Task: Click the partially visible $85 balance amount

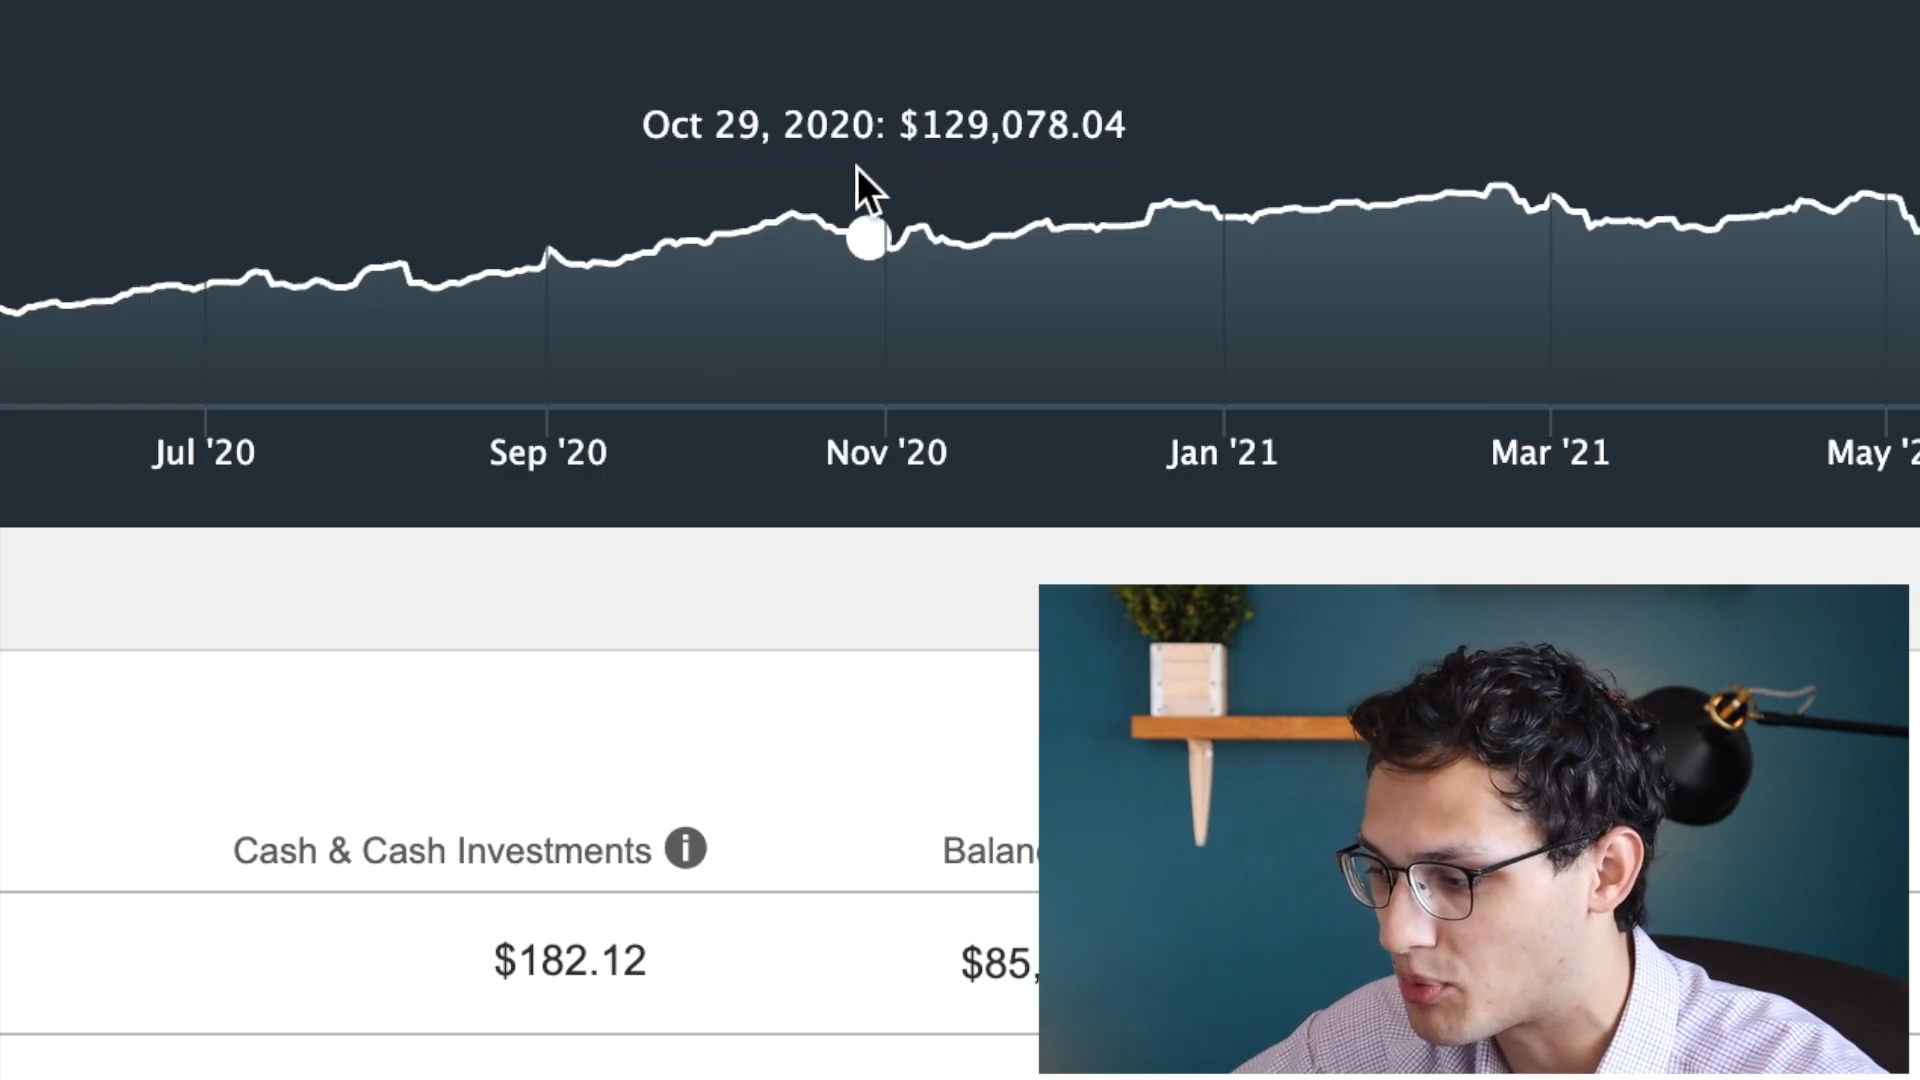Action: click(x=996, y=962)
